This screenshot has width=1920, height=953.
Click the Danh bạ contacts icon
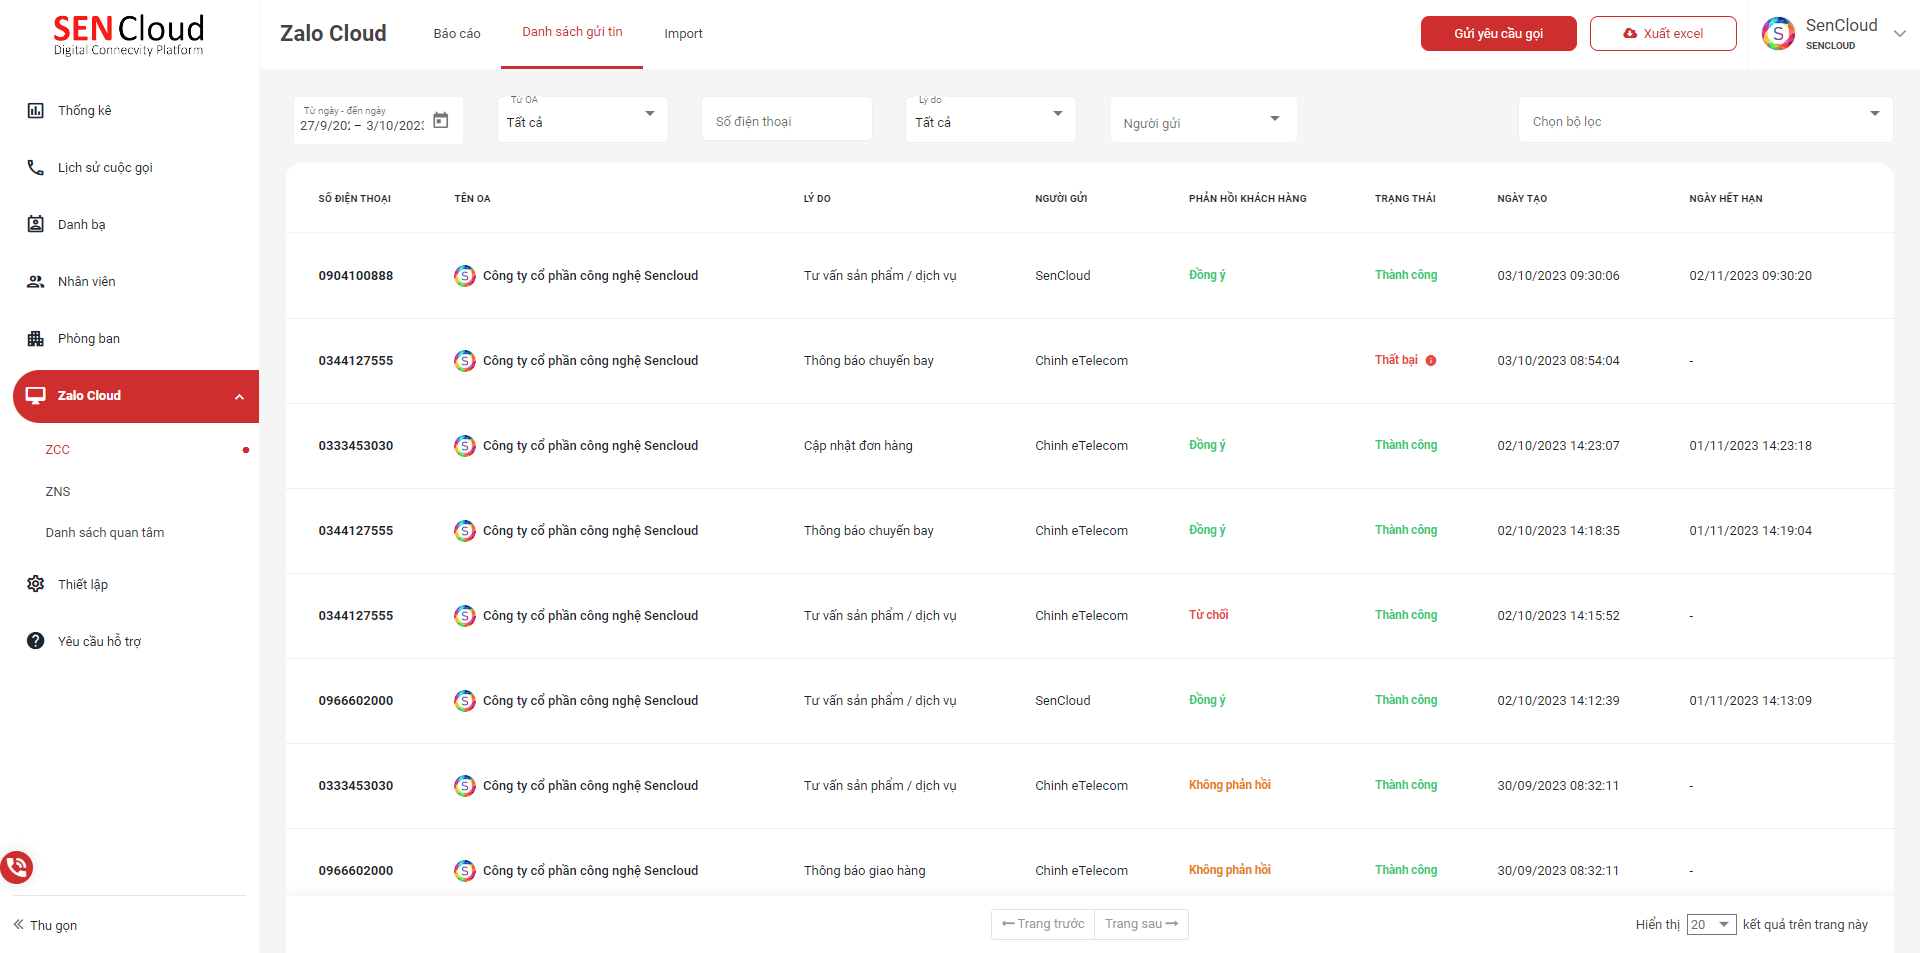click(35, 225)
